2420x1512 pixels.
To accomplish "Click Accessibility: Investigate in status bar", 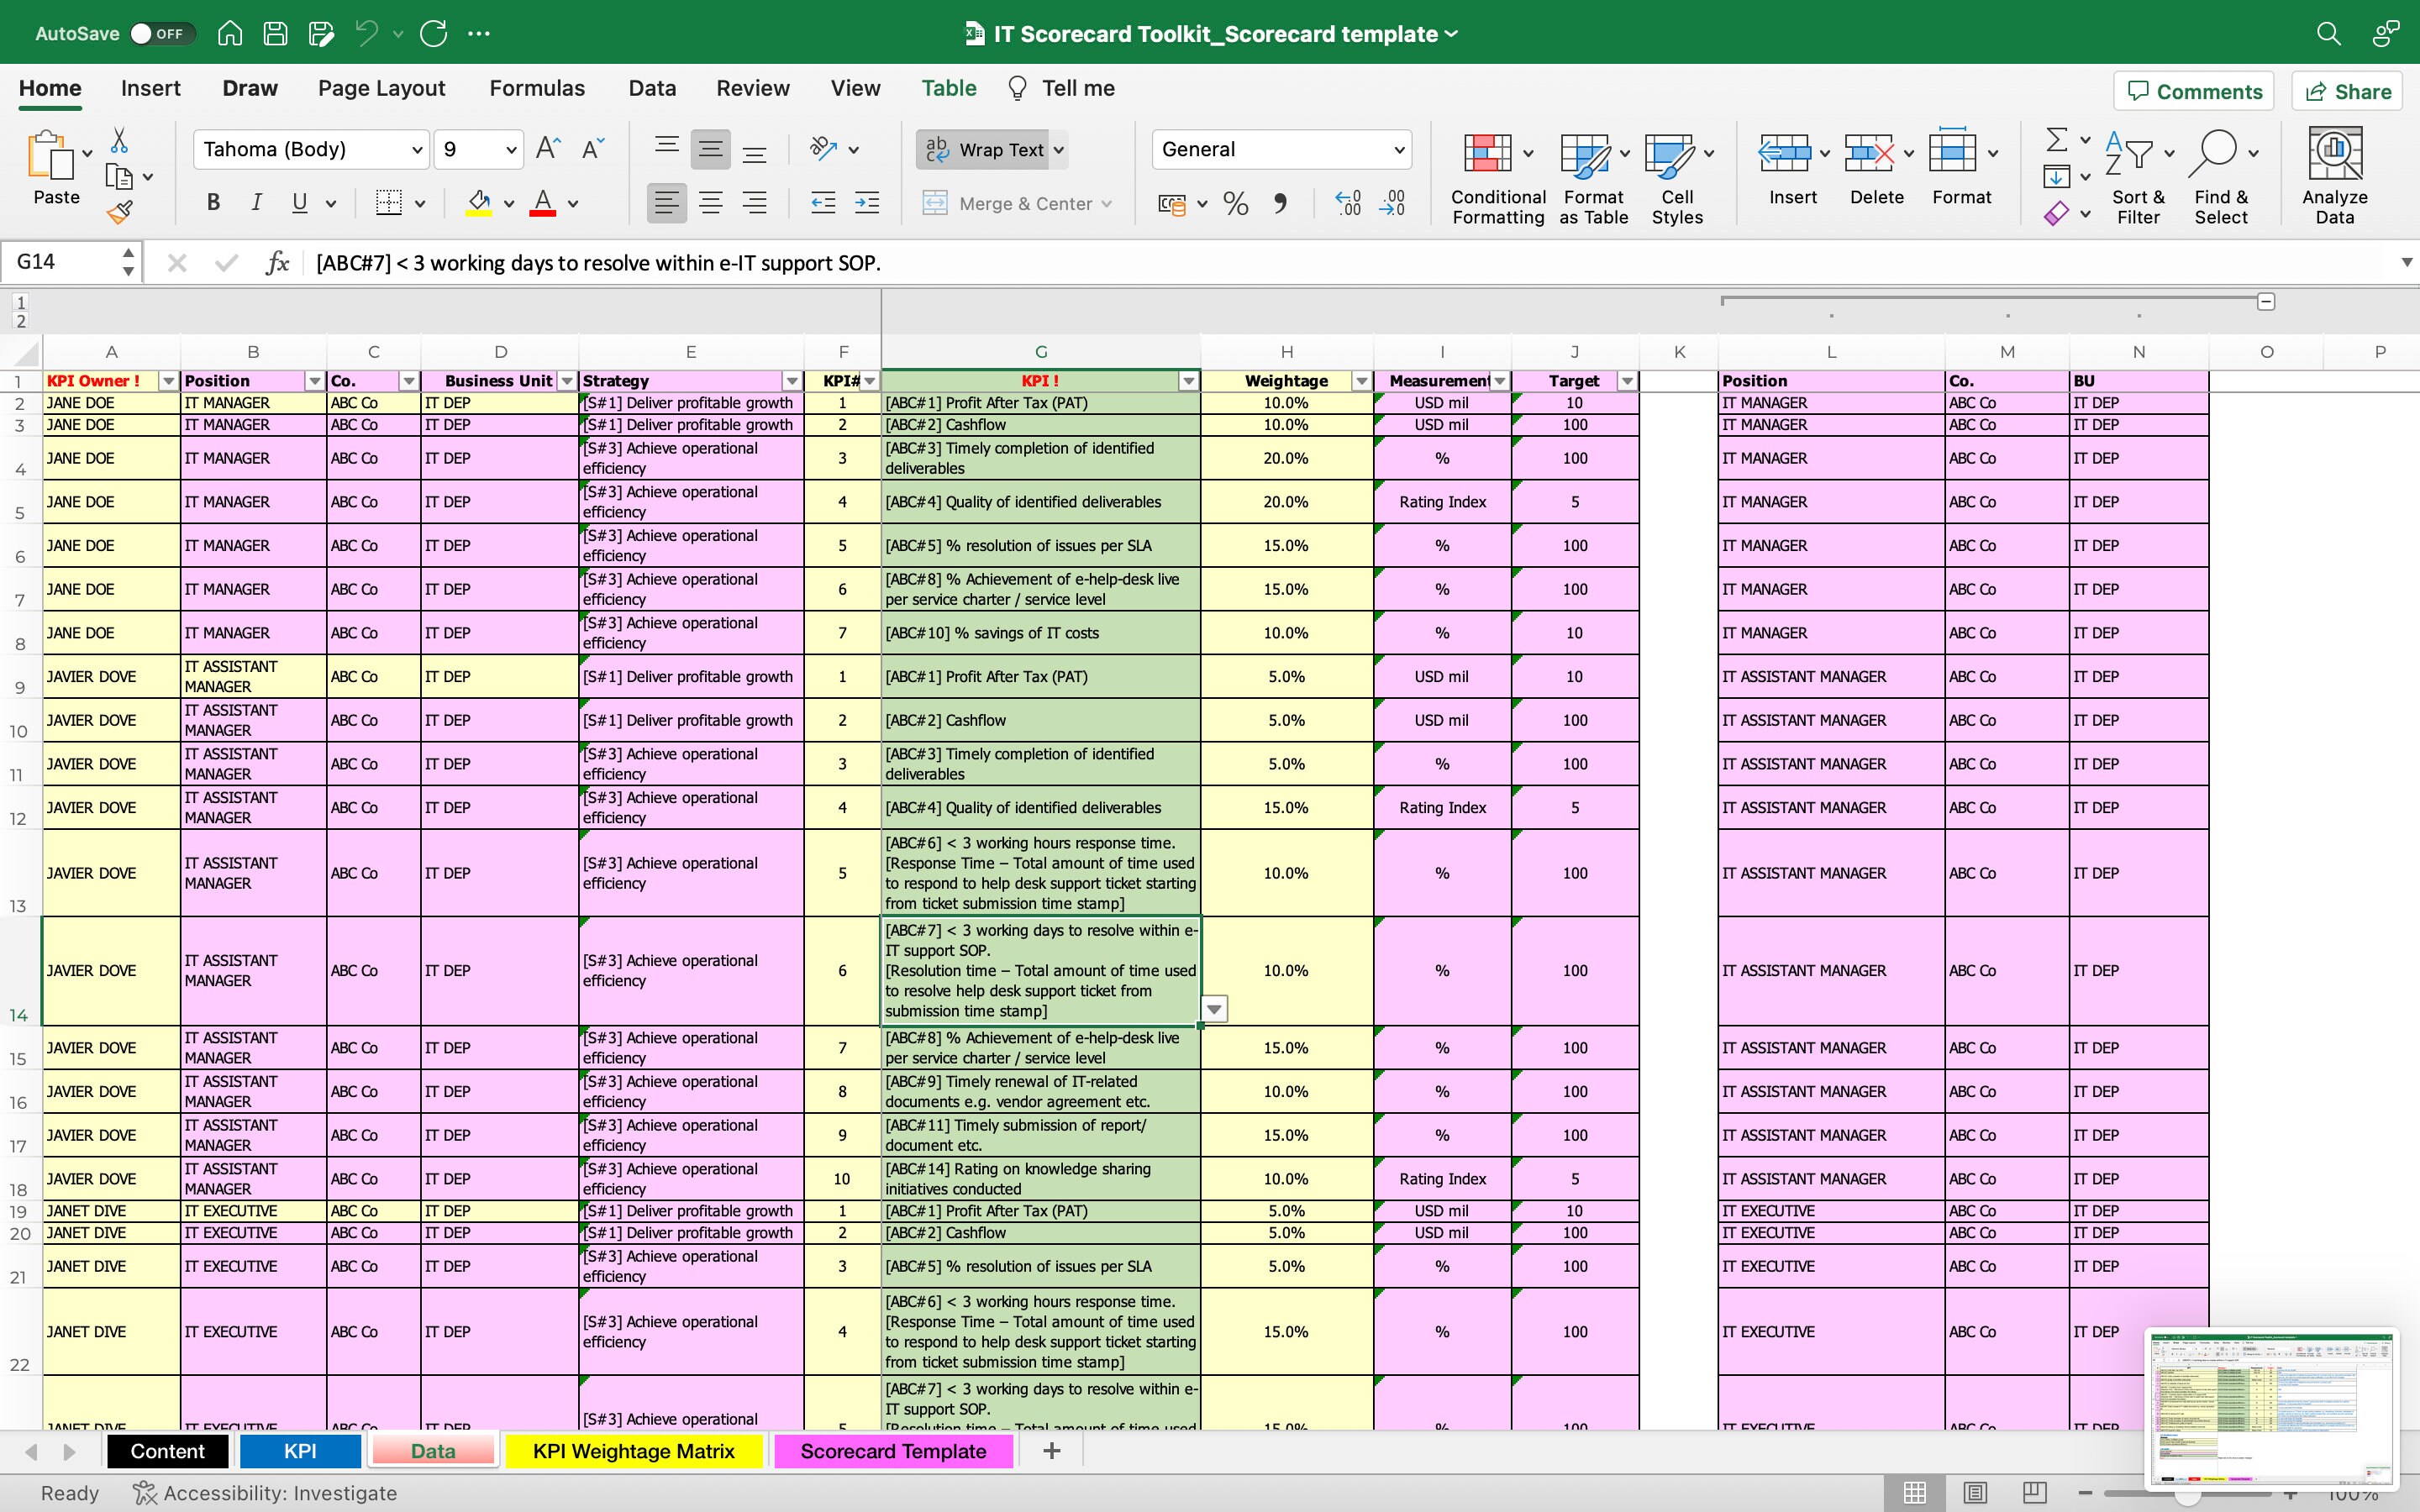I will click(265, 1493).
